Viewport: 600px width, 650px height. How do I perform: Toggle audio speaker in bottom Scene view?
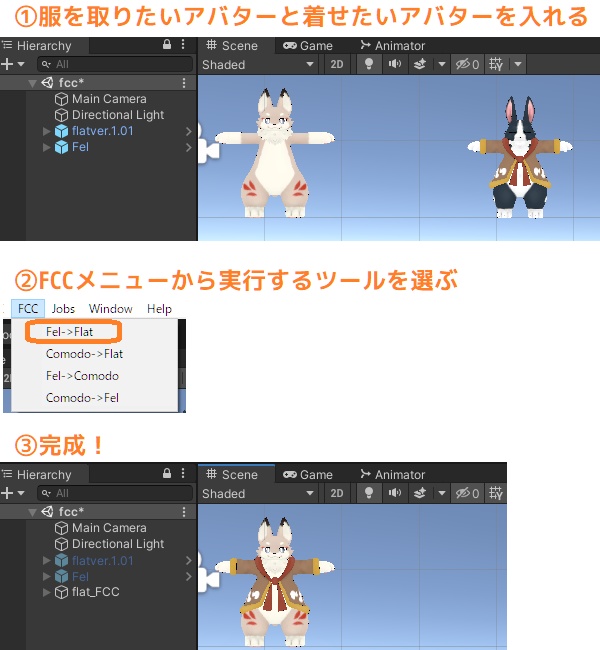(394, 493)
